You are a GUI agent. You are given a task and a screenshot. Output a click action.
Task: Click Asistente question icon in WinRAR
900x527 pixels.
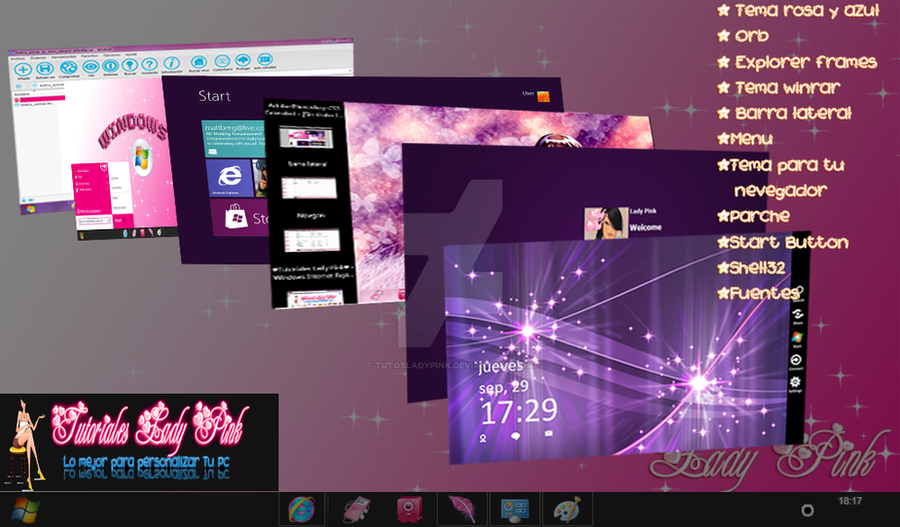[149, 64]
